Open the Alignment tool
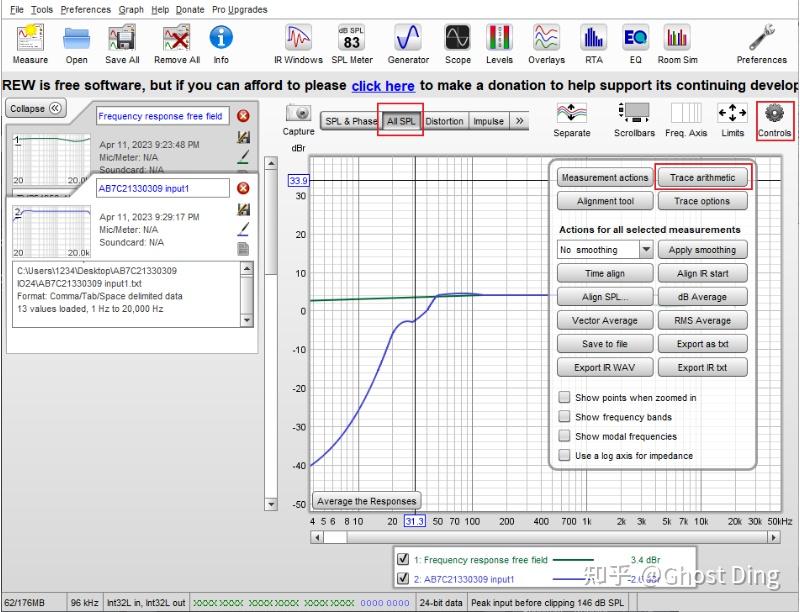The width and height of the screenshot is (800, 612). 605,201
